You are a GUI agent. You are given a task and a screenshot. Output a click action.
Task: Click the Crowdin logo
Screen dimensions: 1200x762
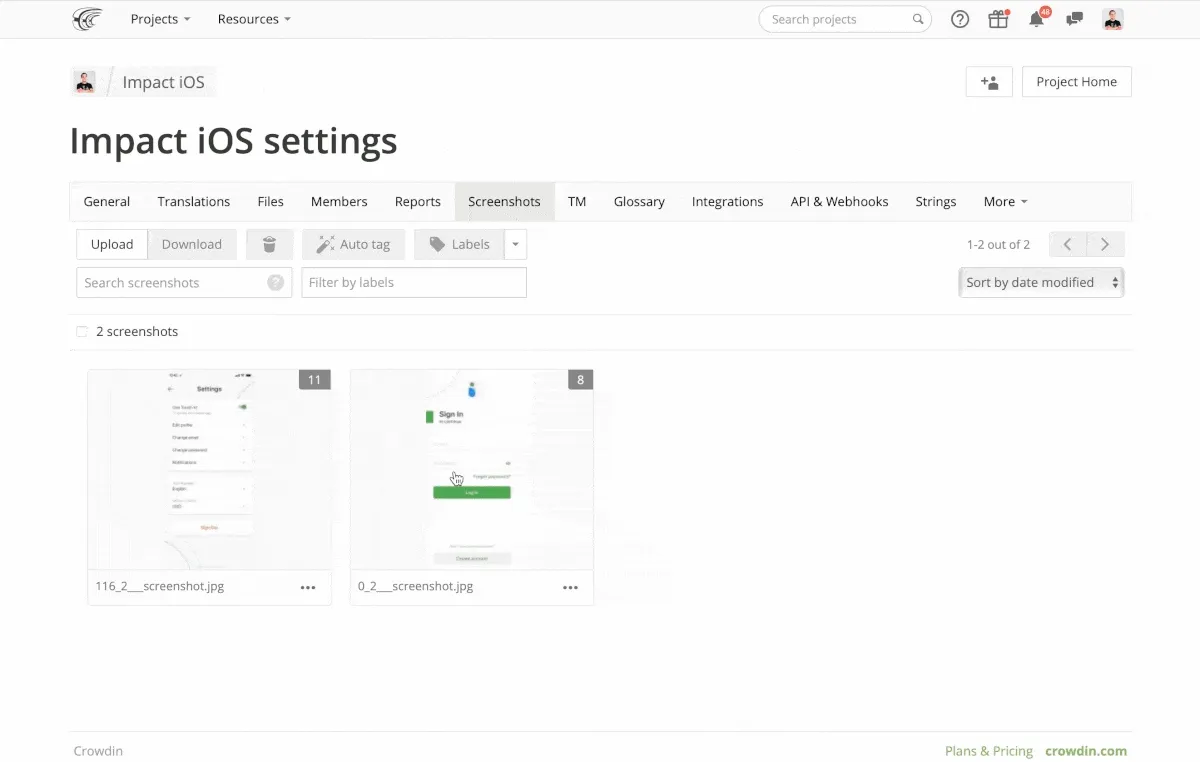[87, 19]
